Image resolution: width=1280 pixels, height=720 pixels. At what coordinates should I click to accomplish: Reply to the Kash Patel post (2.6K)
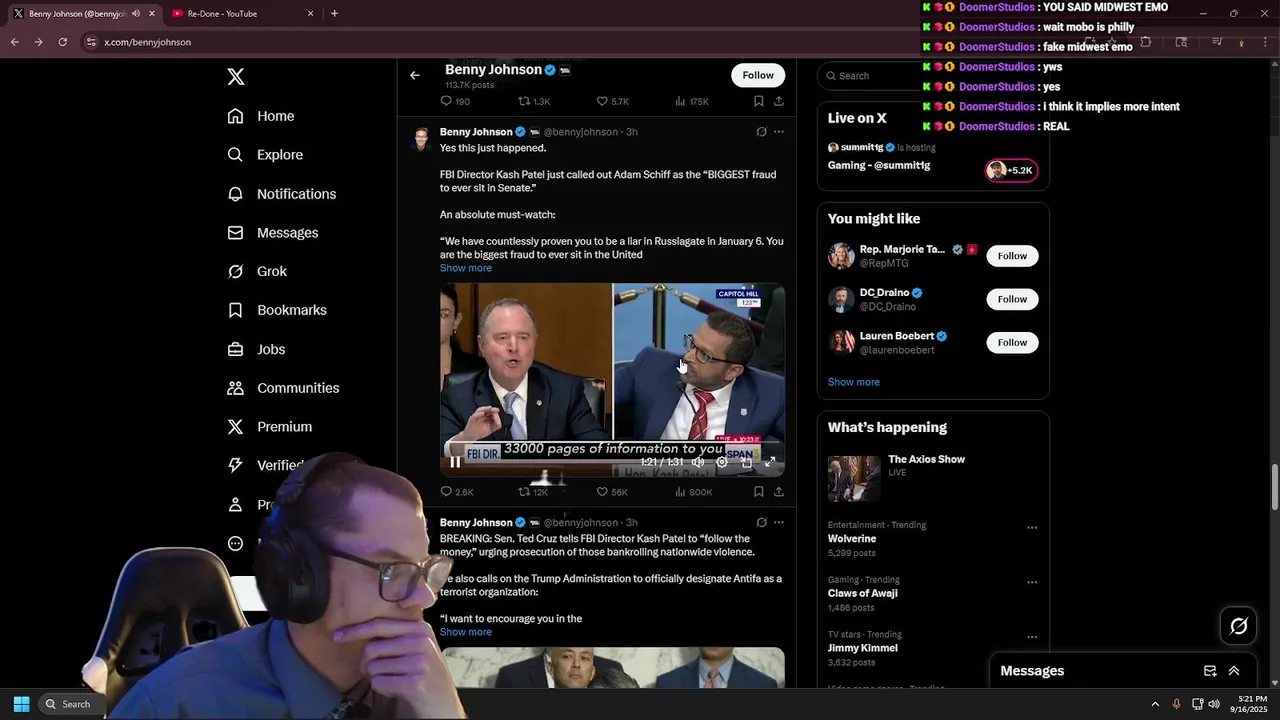[457, 492]
